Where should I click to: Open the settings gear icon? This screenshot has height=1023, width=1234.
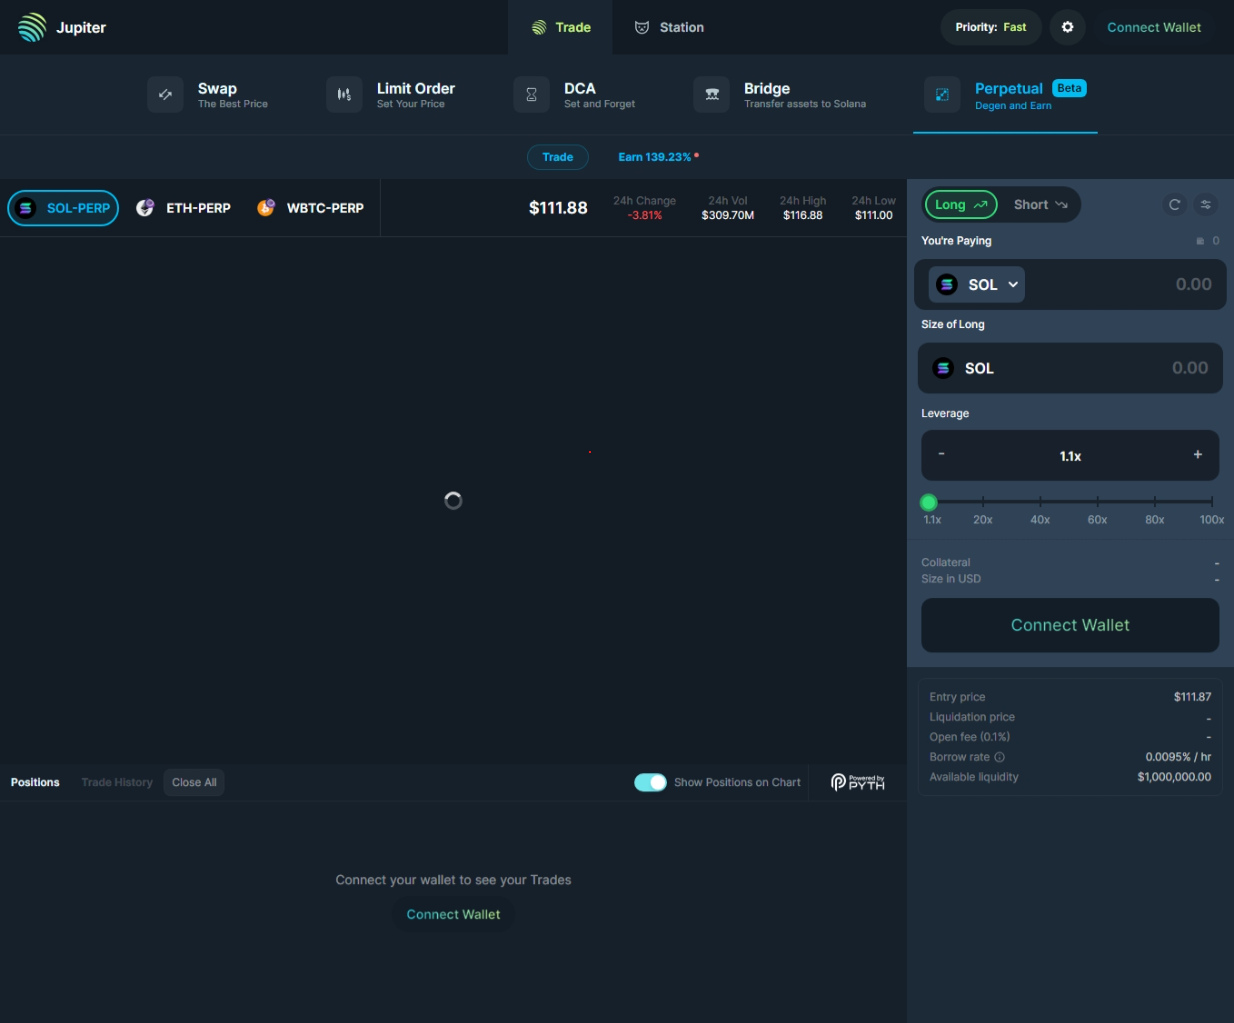1067,27
